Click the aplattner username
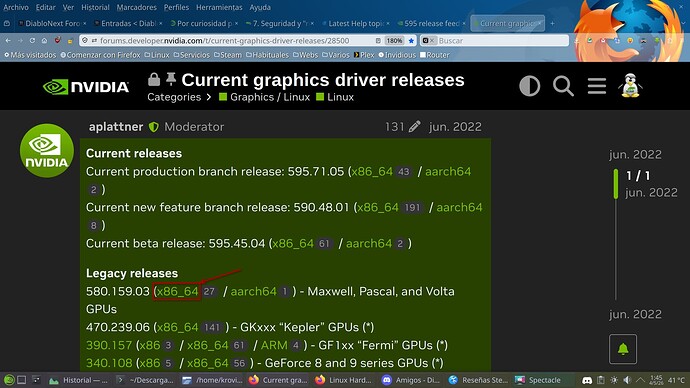Screen dimensions: 690x388 pyautogui.click(x=116, y=127)
